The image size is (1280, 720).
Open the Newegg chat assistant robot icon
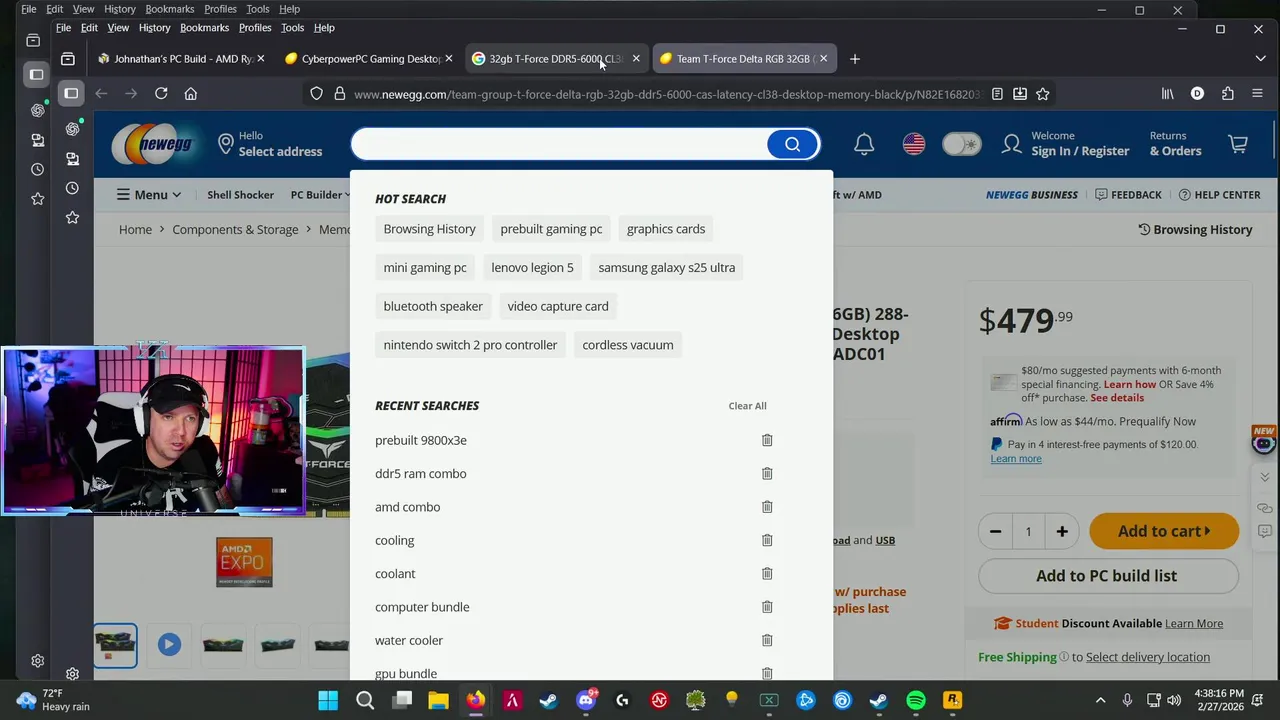[x=1264, y=441]
